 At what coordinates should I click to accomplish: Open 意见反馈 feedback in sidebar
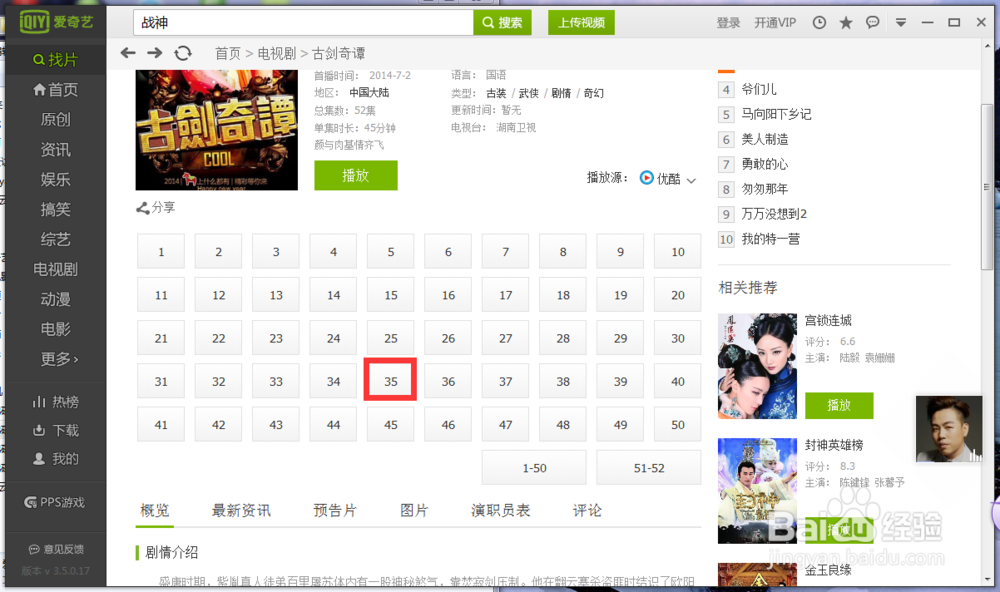tap(56, 549)
